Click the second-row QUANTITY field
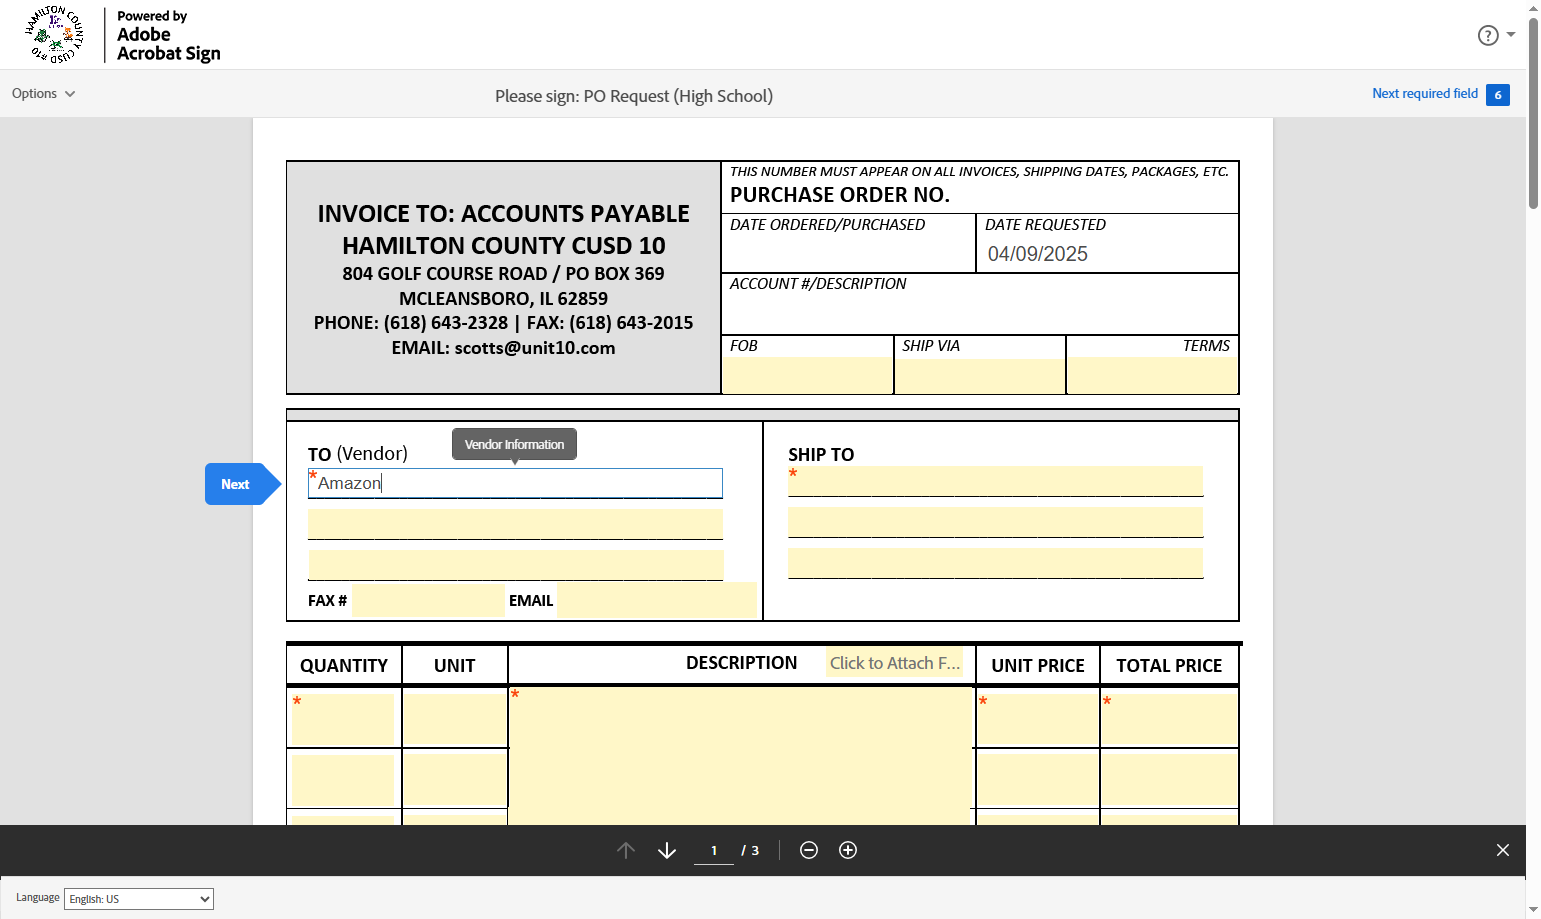The width and height of the screenshot is (1541, 919). [344, 780]
